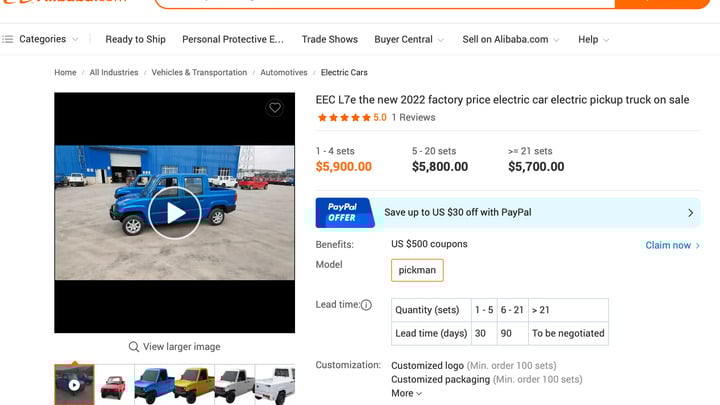Click the lead time info icon
The image size is (720, 405).
click(366, 305)
